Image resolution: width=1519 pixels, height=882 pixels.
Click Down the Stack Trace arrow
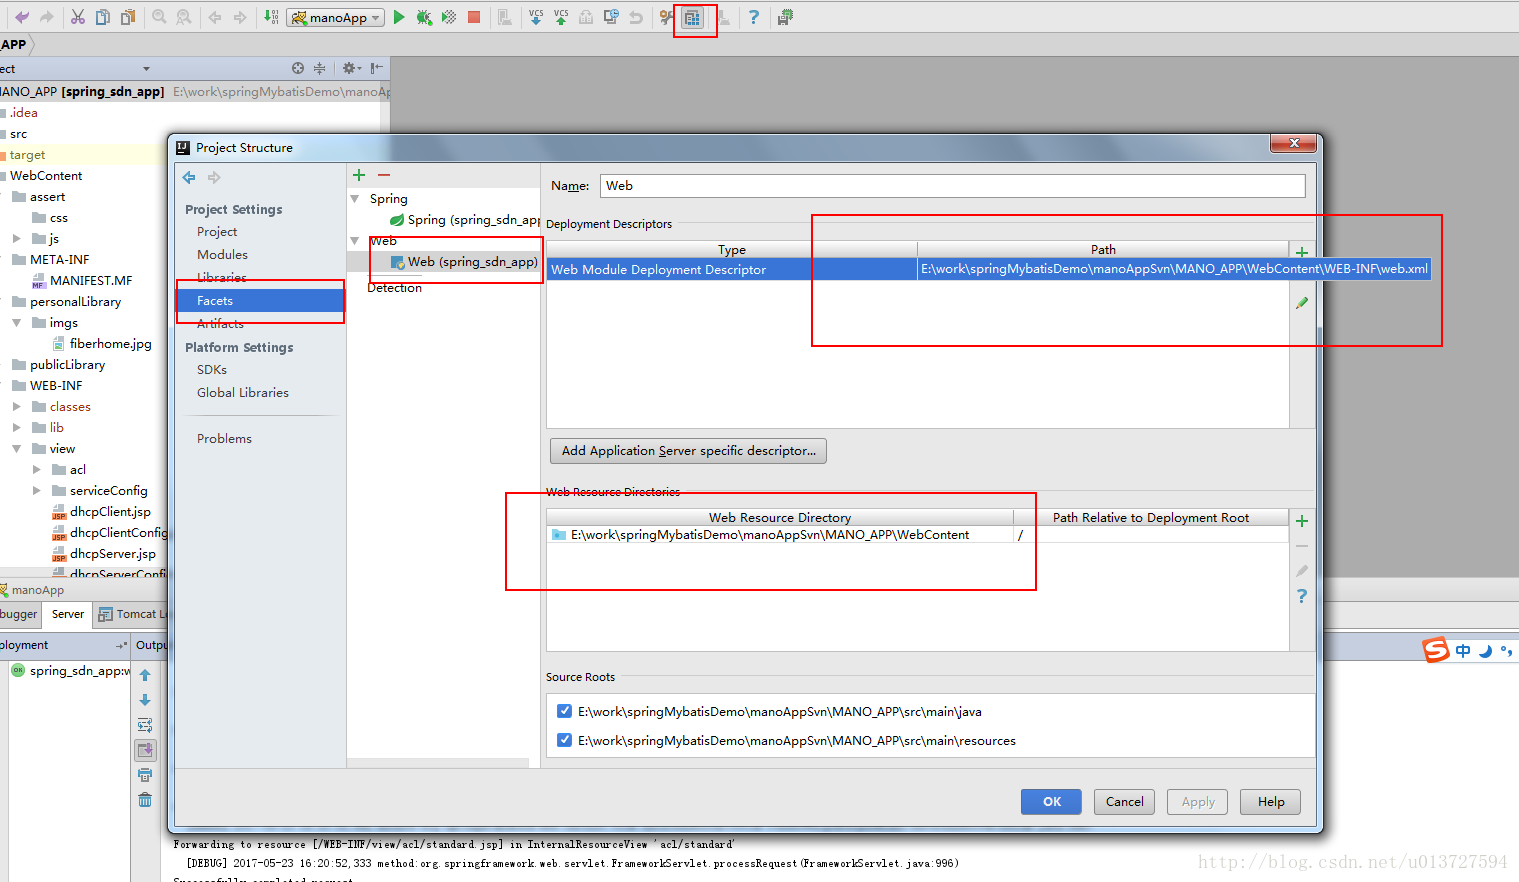(145, 700)
